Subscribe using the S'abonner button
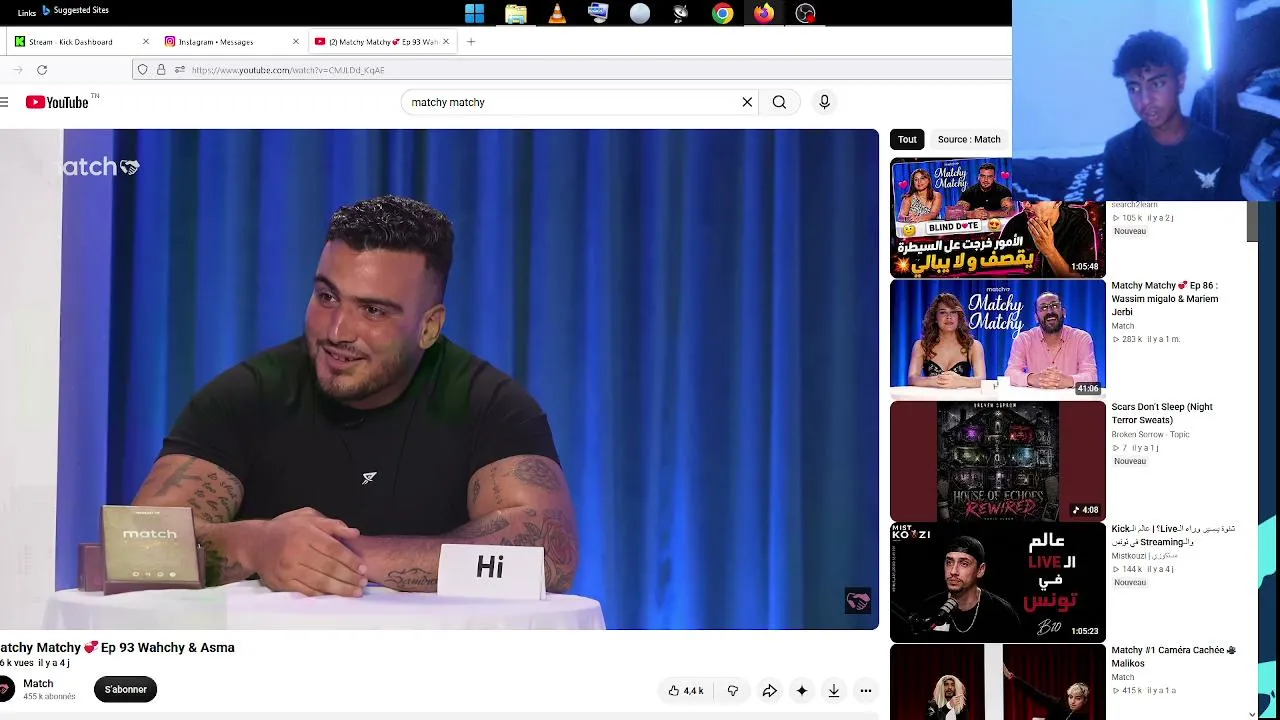The width and height of the screenshot is (1280, 720). click(x=126, y=689)
